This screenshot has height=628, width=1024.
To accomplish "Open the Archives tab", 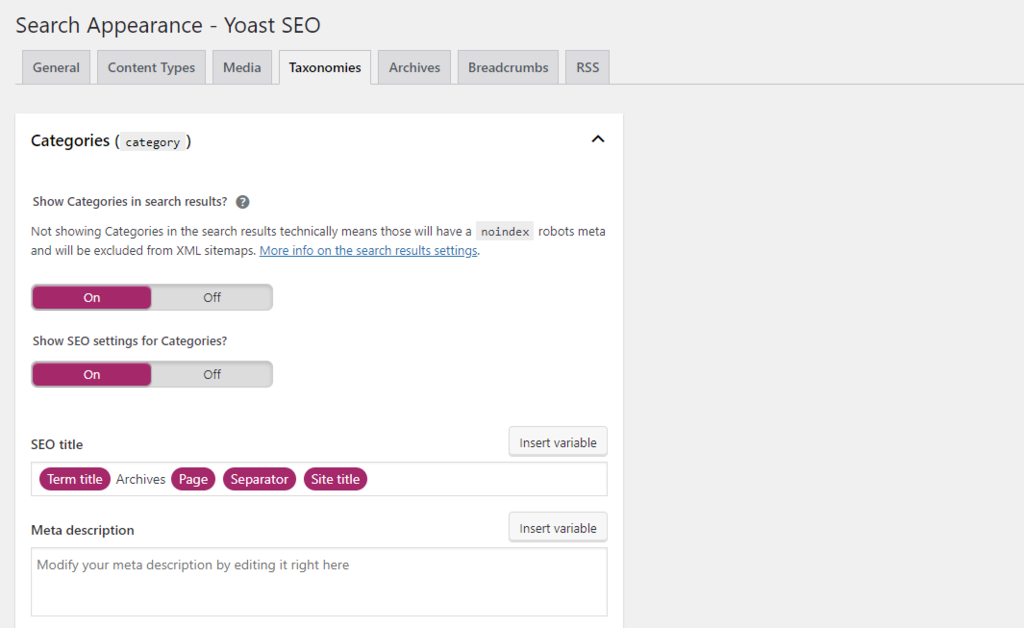I will (x=413, y=67).
